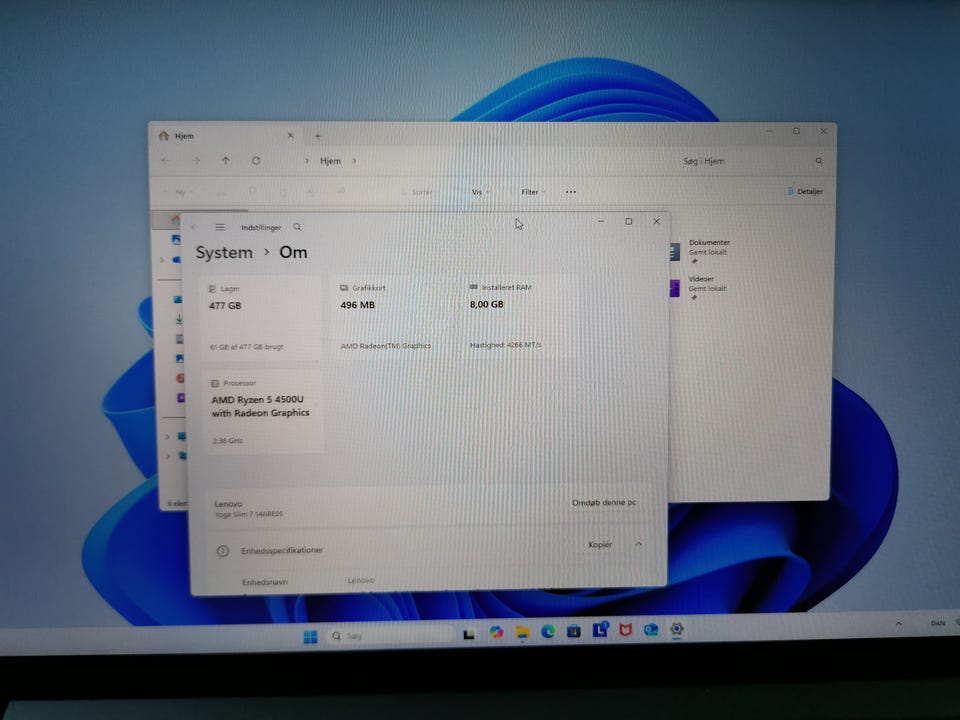The width and height of the screenshot is (960, 720).
Task: Open the Windows Start menu
Action: pyautogui.click(x=310, y=637)
